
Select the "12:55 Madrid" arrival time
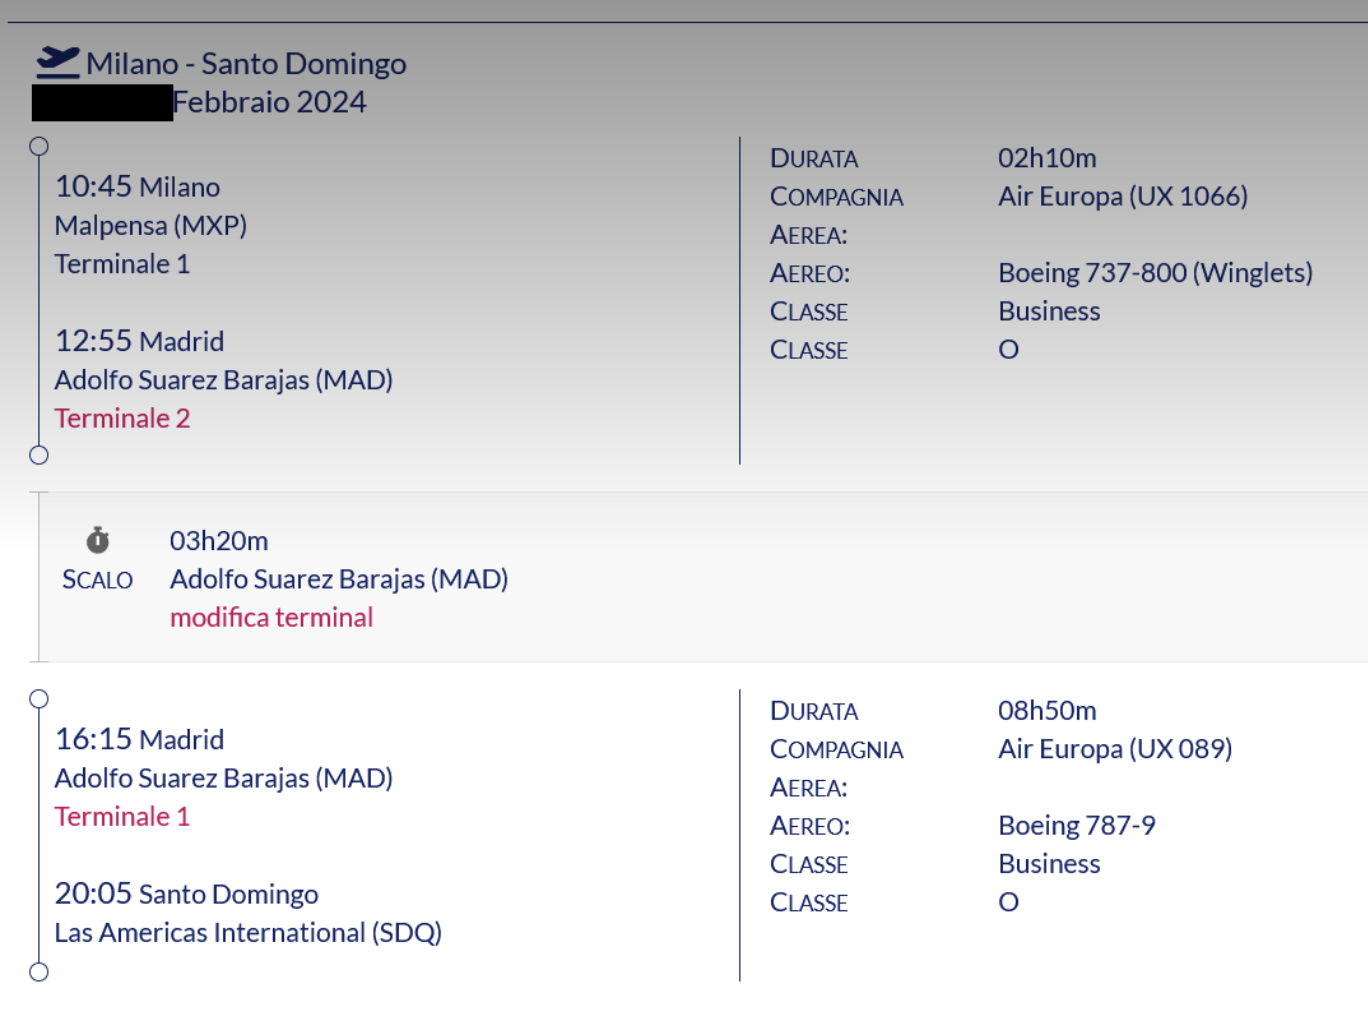(x=139, y=341)
